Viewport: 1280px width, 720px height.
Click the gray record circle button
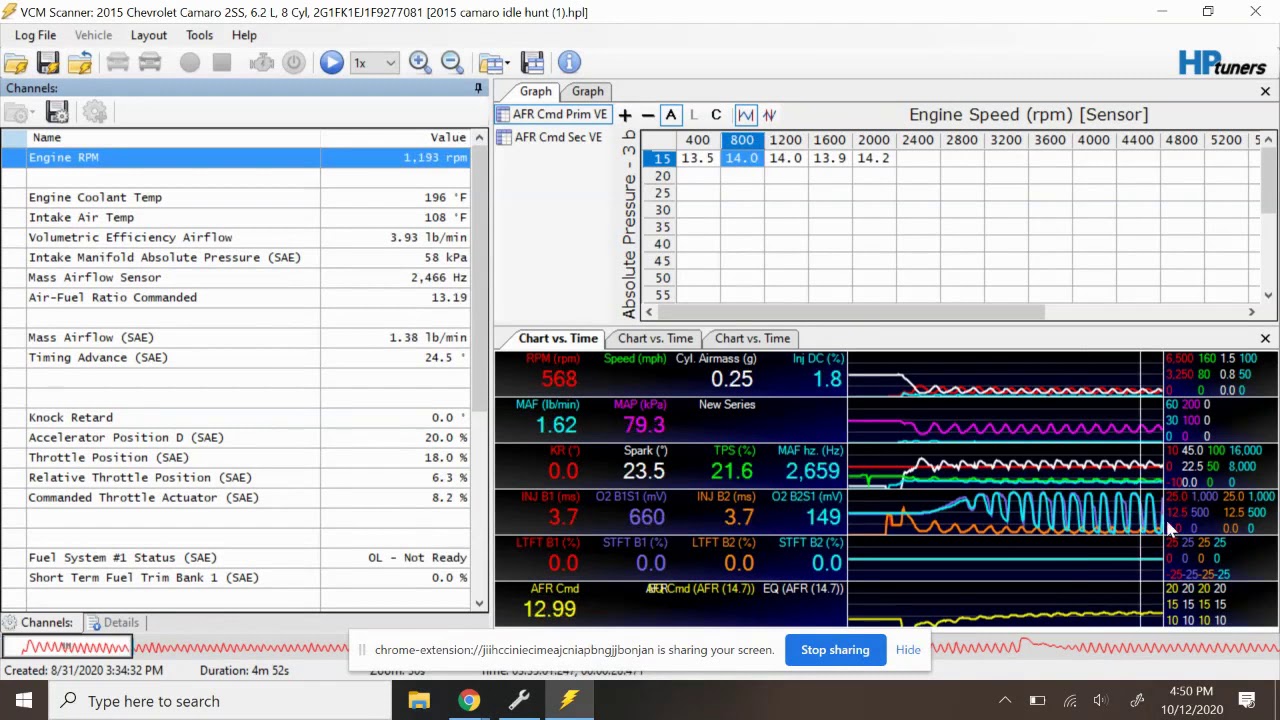pos(190,63)
